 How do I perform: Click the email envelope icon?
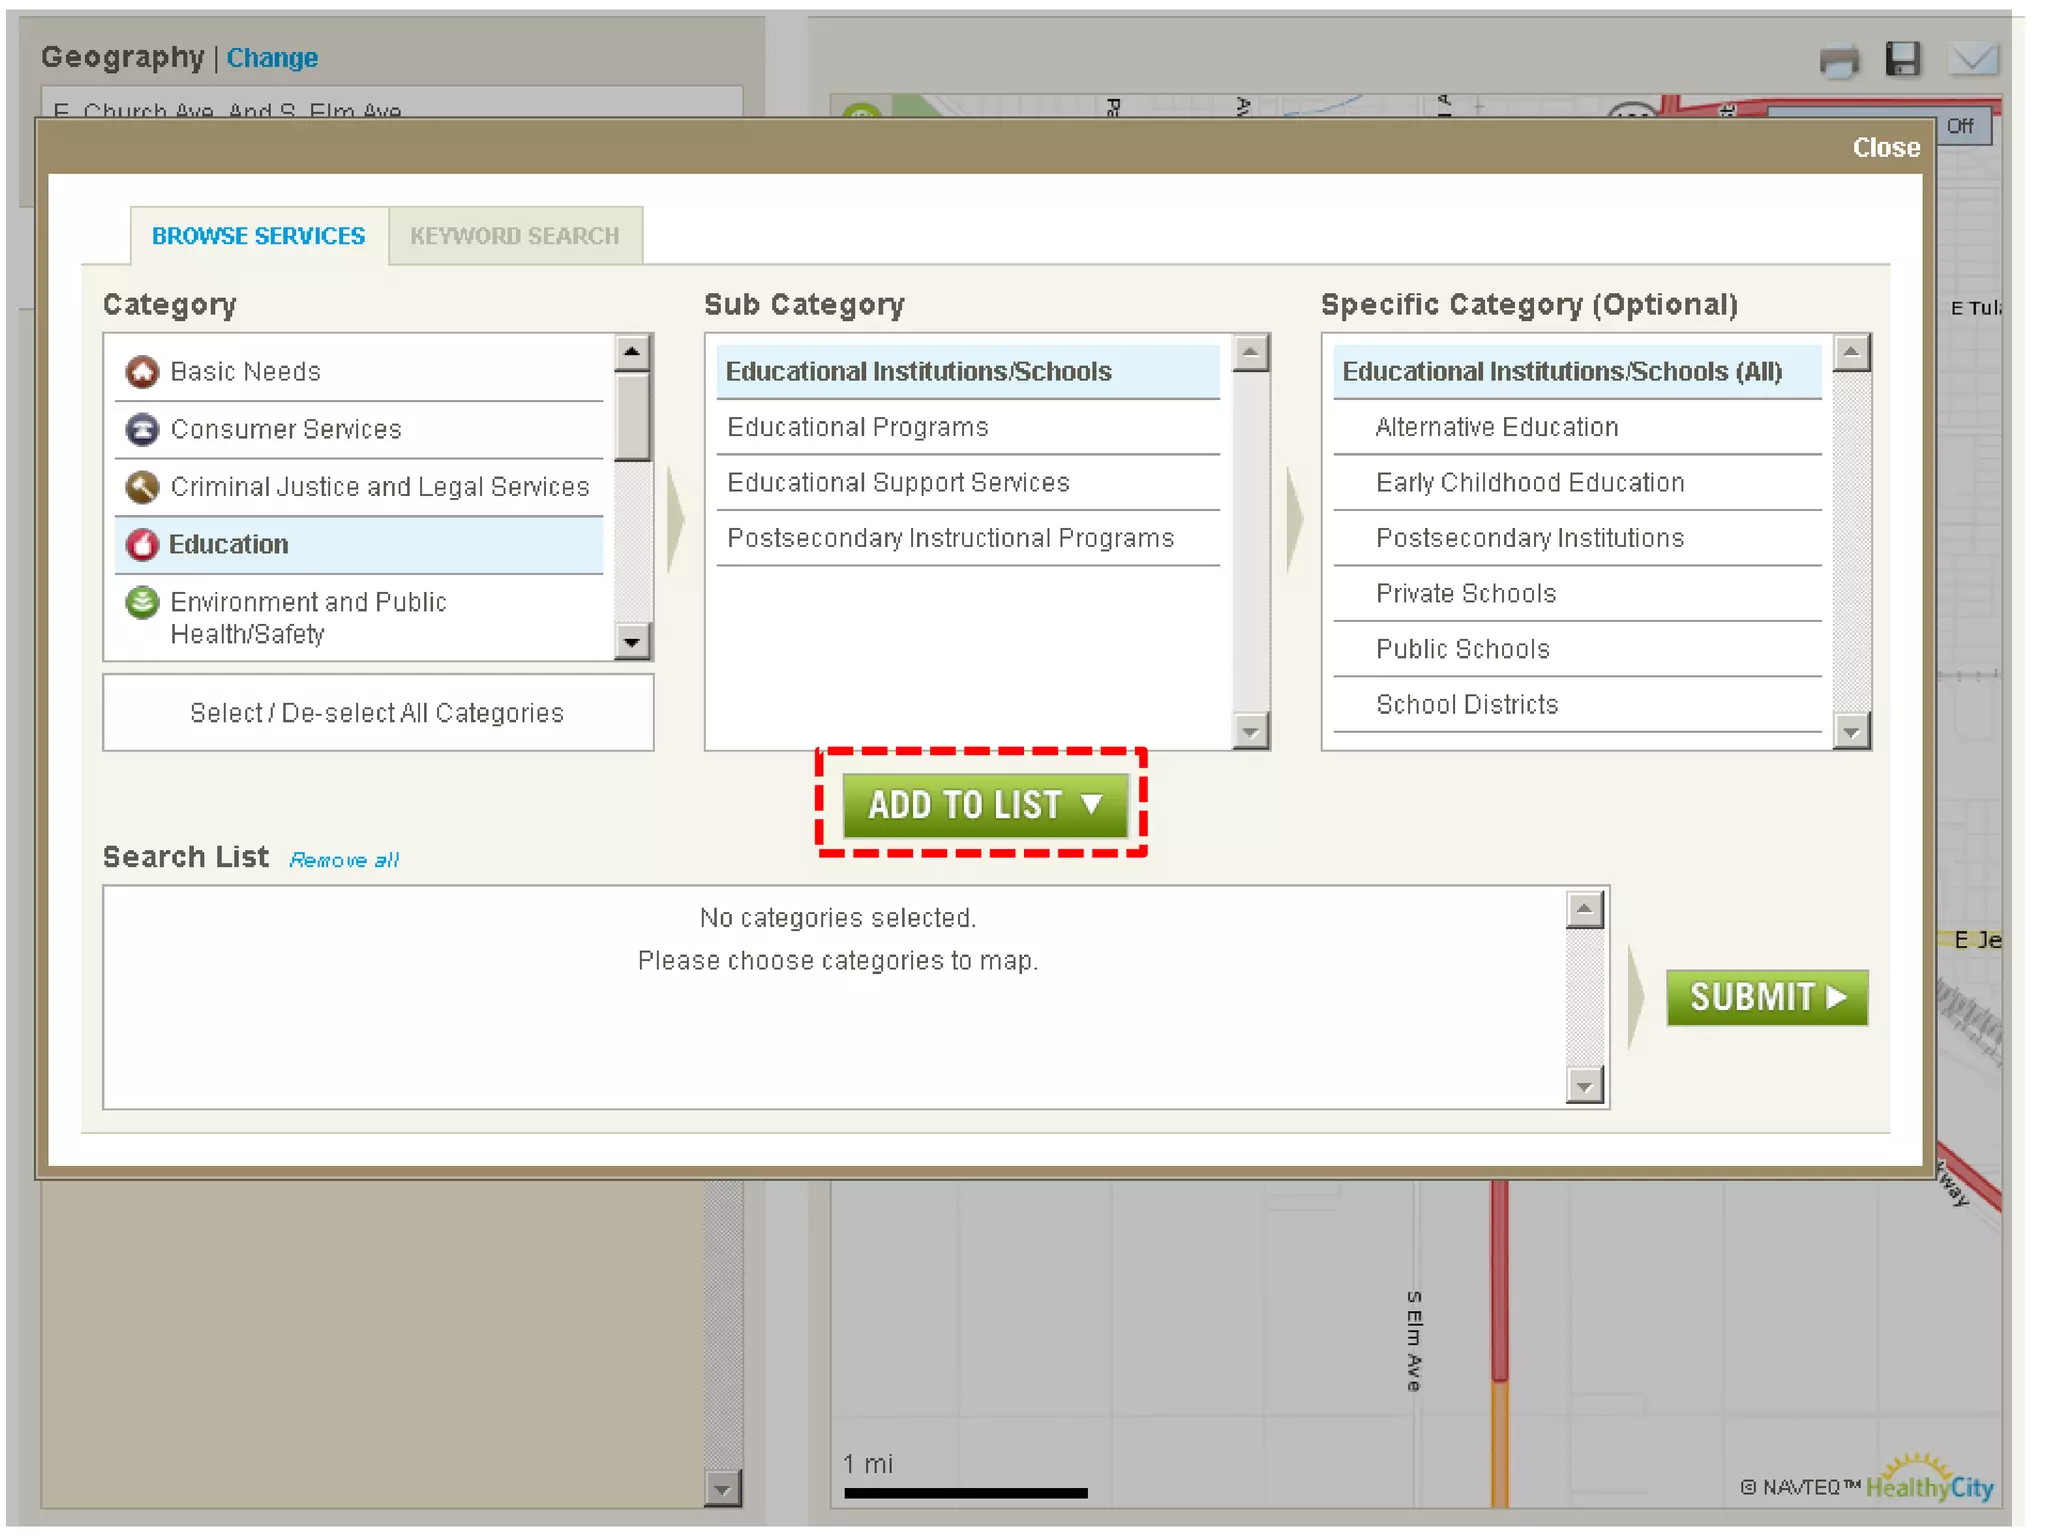pos(1972,59)
